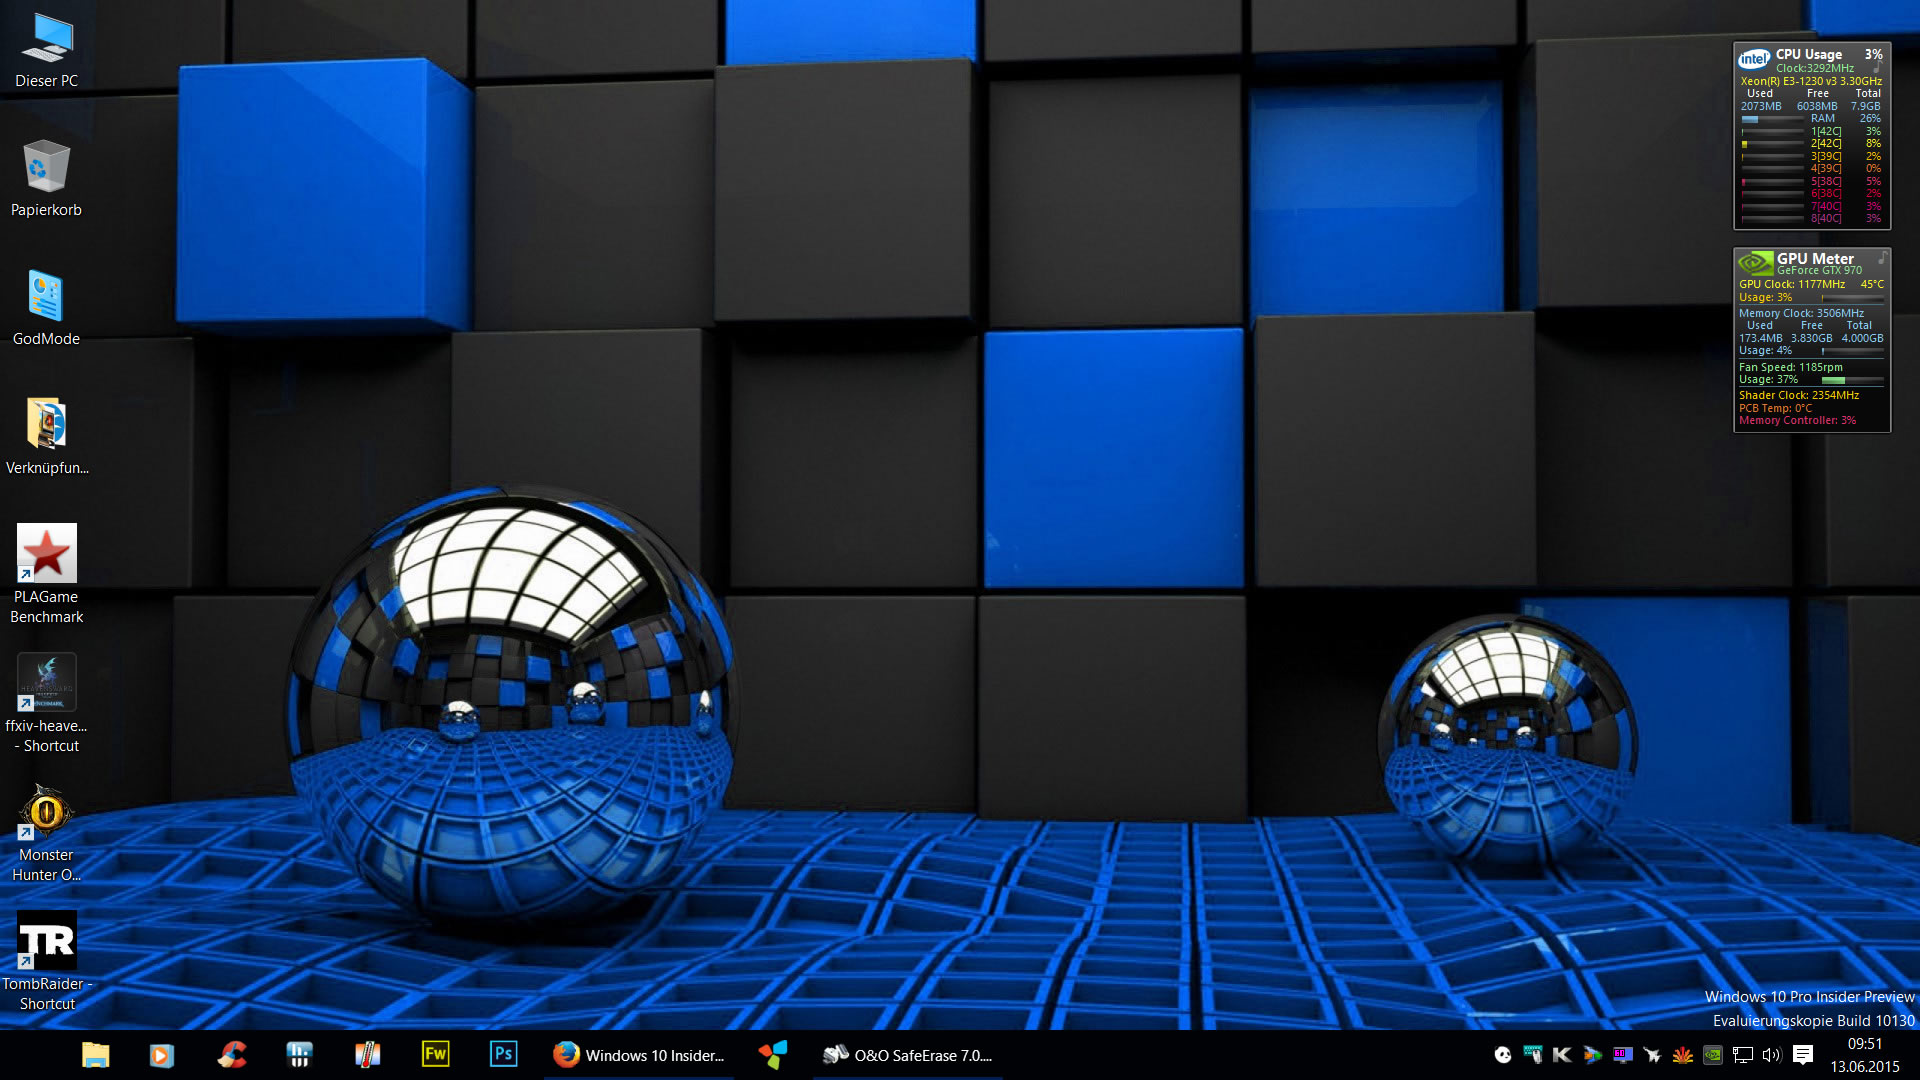Select the PLAGame Benchmark shortcut
Screen dimensions: 1920x1080
pyautogui.click(x=46, y=554)
